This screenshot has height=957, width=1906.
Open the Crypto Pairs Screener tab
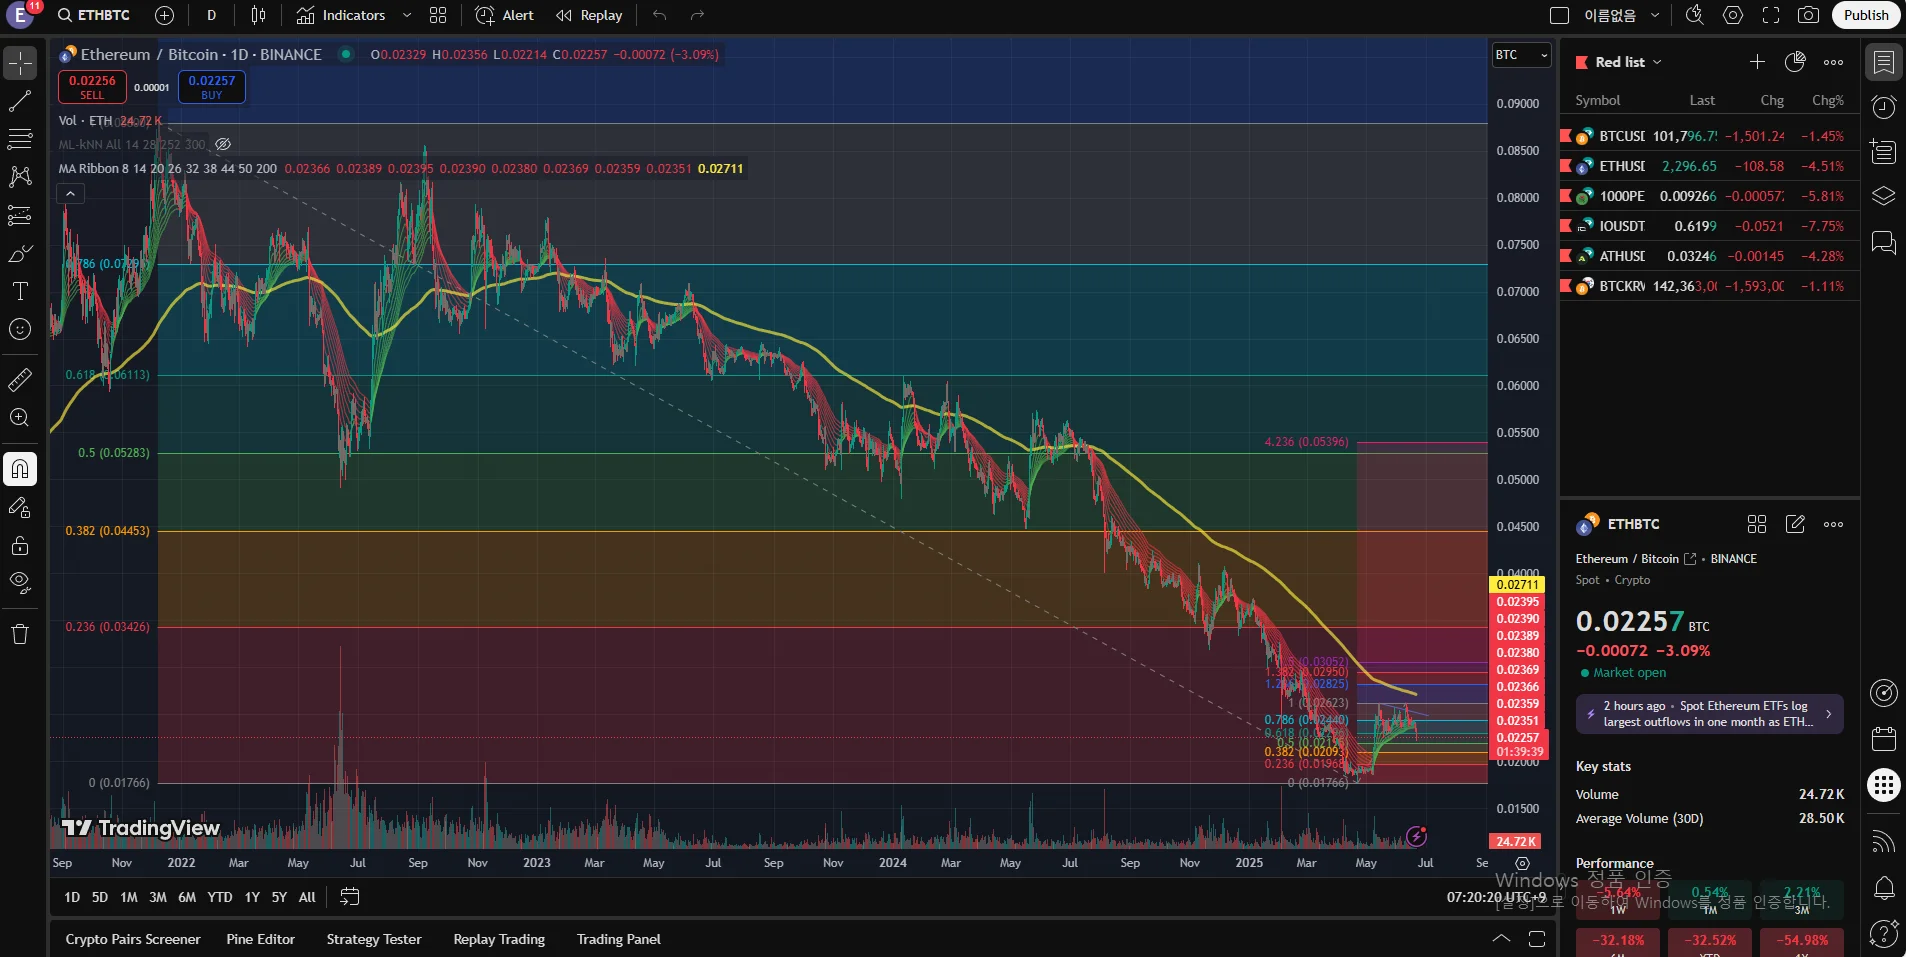(x=133, y=939)
